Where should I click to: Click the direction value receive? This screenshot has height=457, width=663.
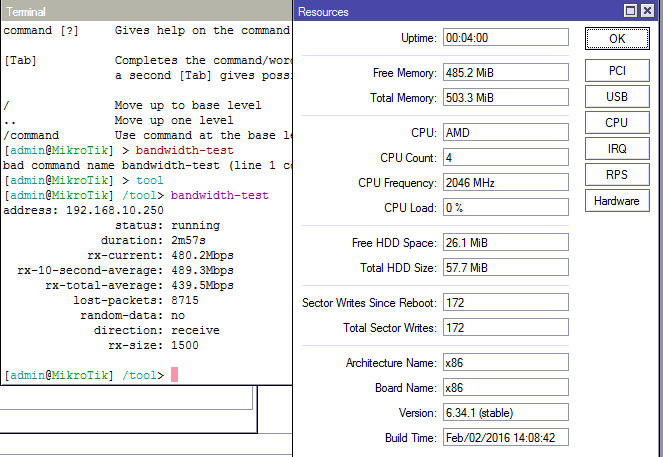tap(195, 330)
